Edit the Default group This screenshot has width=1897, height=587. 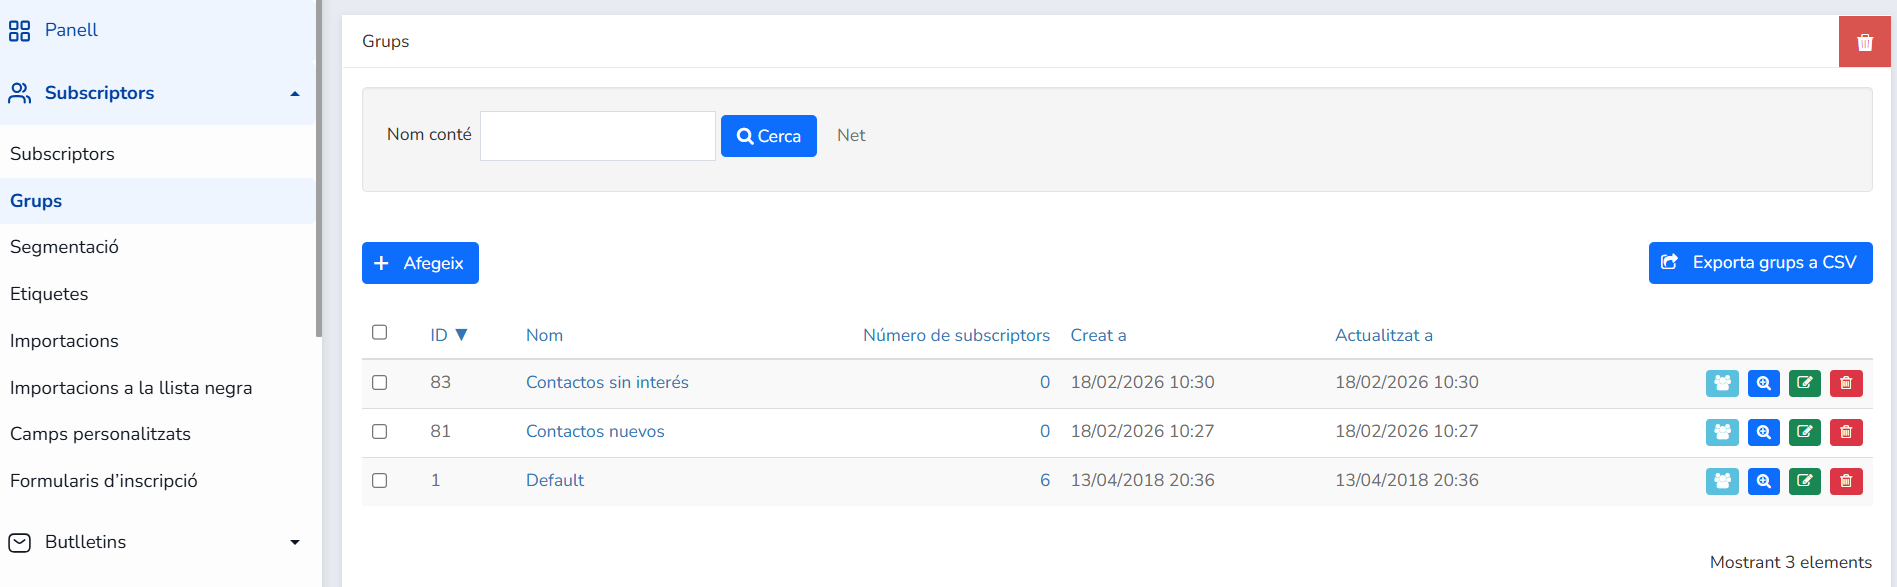[1804, 481]
